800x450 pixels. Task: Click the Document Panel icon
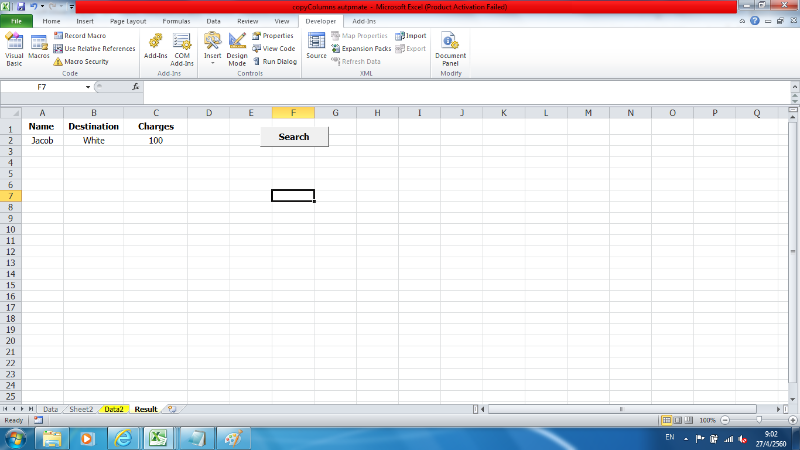(450, 47)
